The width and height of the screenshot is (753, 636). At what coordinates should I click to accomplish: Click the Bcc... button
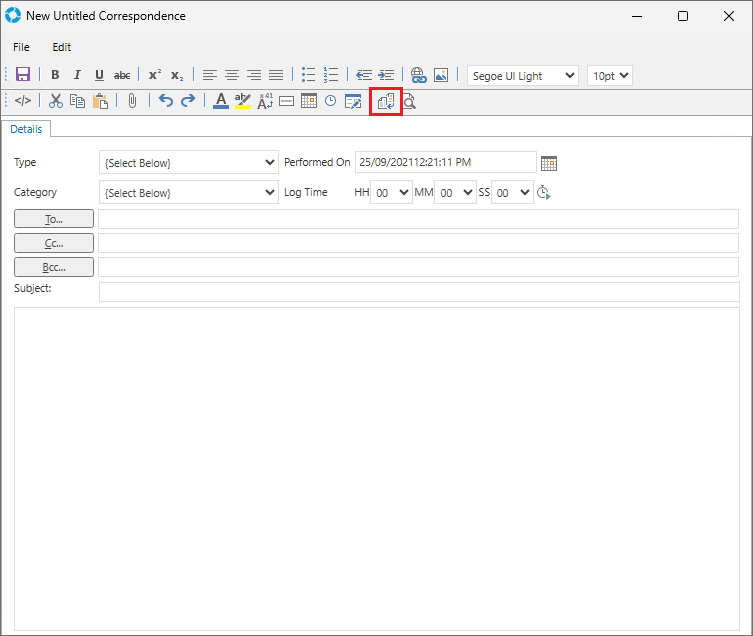click(54, 267)
